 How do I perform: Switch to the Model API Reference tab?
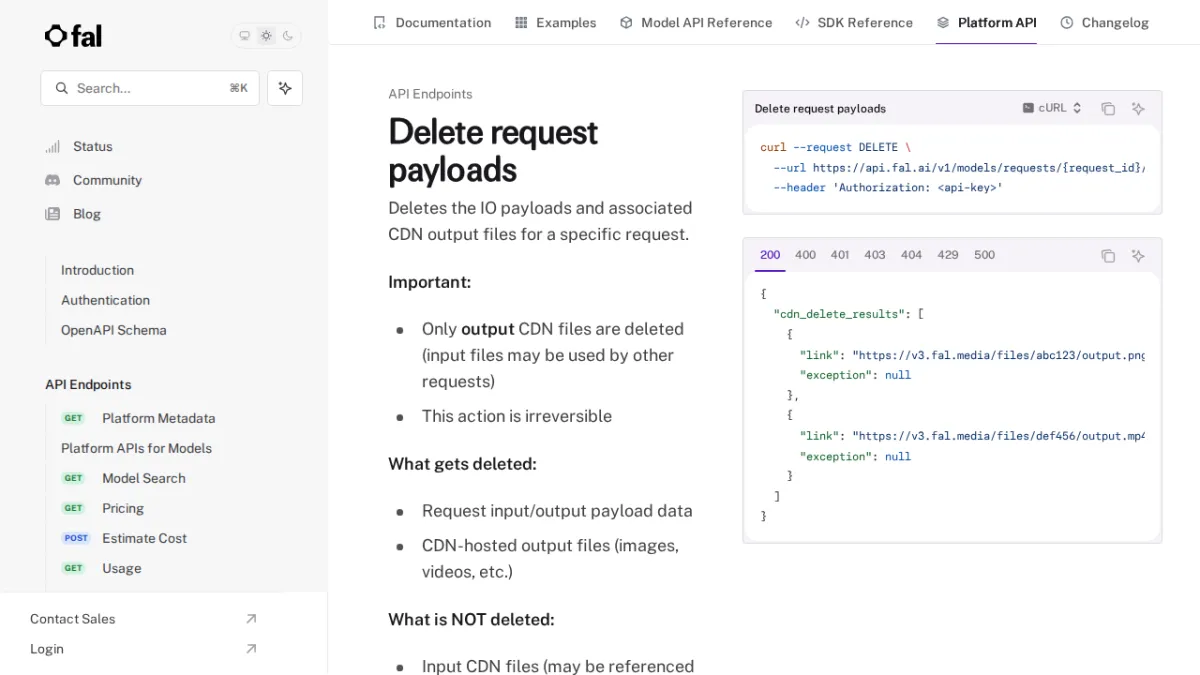click(695, 22)
